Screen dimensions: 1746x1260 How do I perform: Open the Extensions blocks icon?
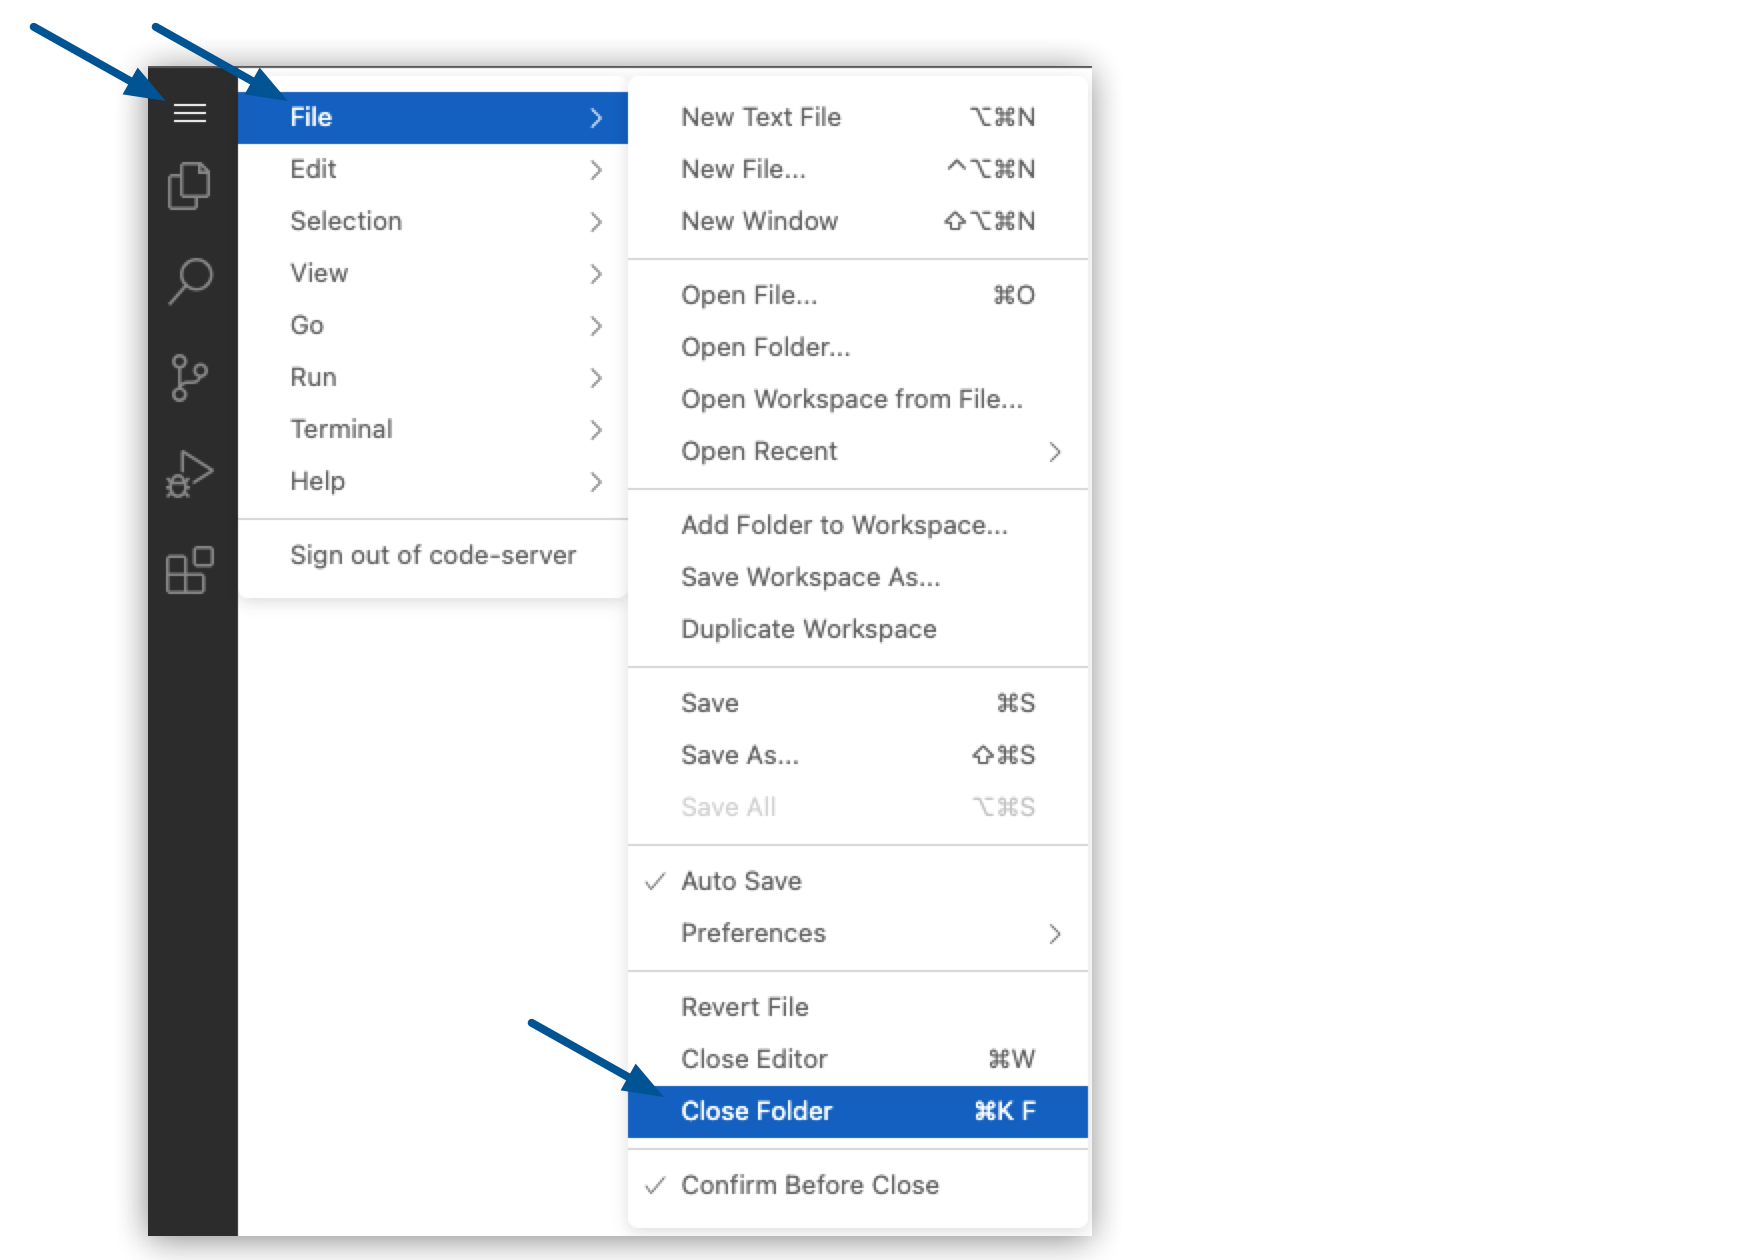pyautogui.click(x=190, y=570)
